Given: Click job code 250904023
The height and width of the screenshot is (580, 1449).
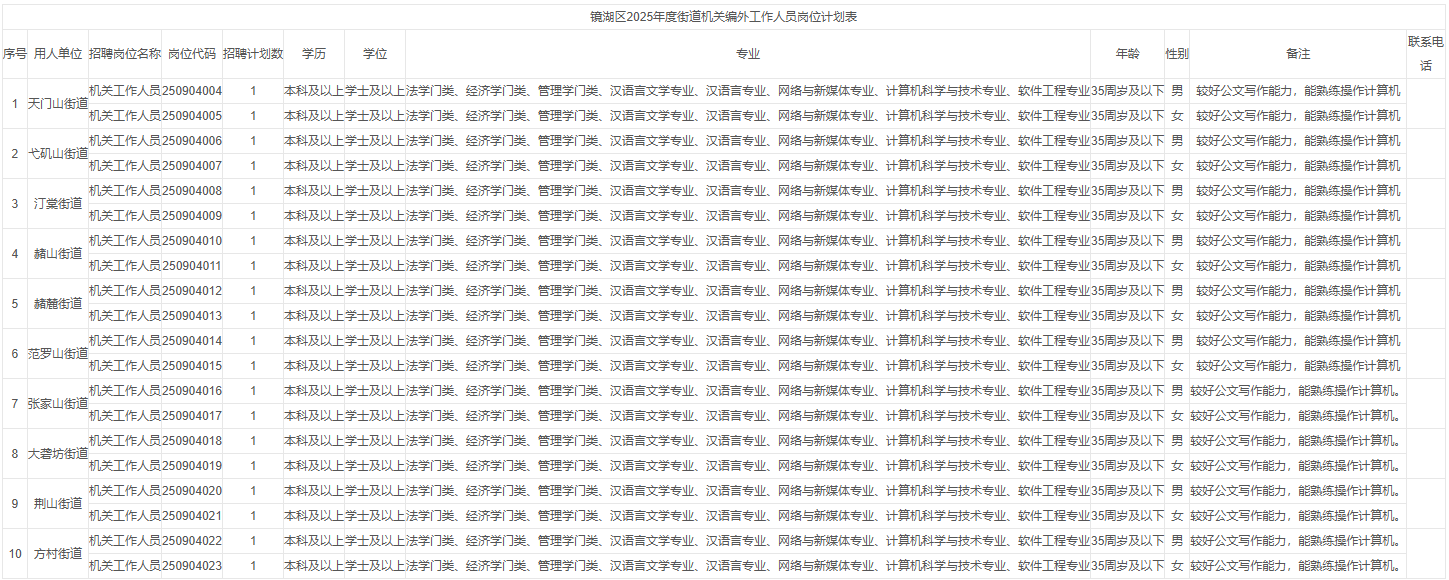Looking at the screenshot, I should click(192, 565).
